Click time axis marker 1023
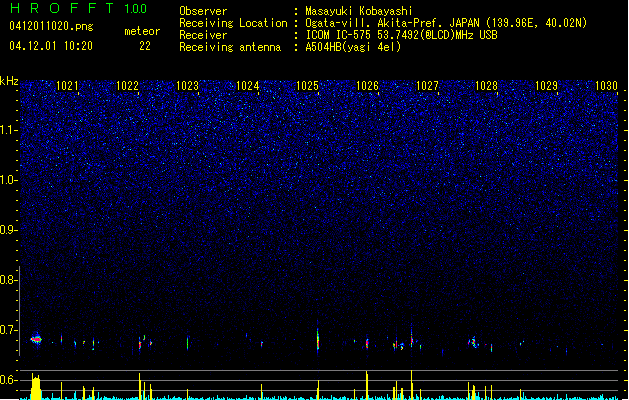This screenshot has height=400, width=629. coord(187,85)
